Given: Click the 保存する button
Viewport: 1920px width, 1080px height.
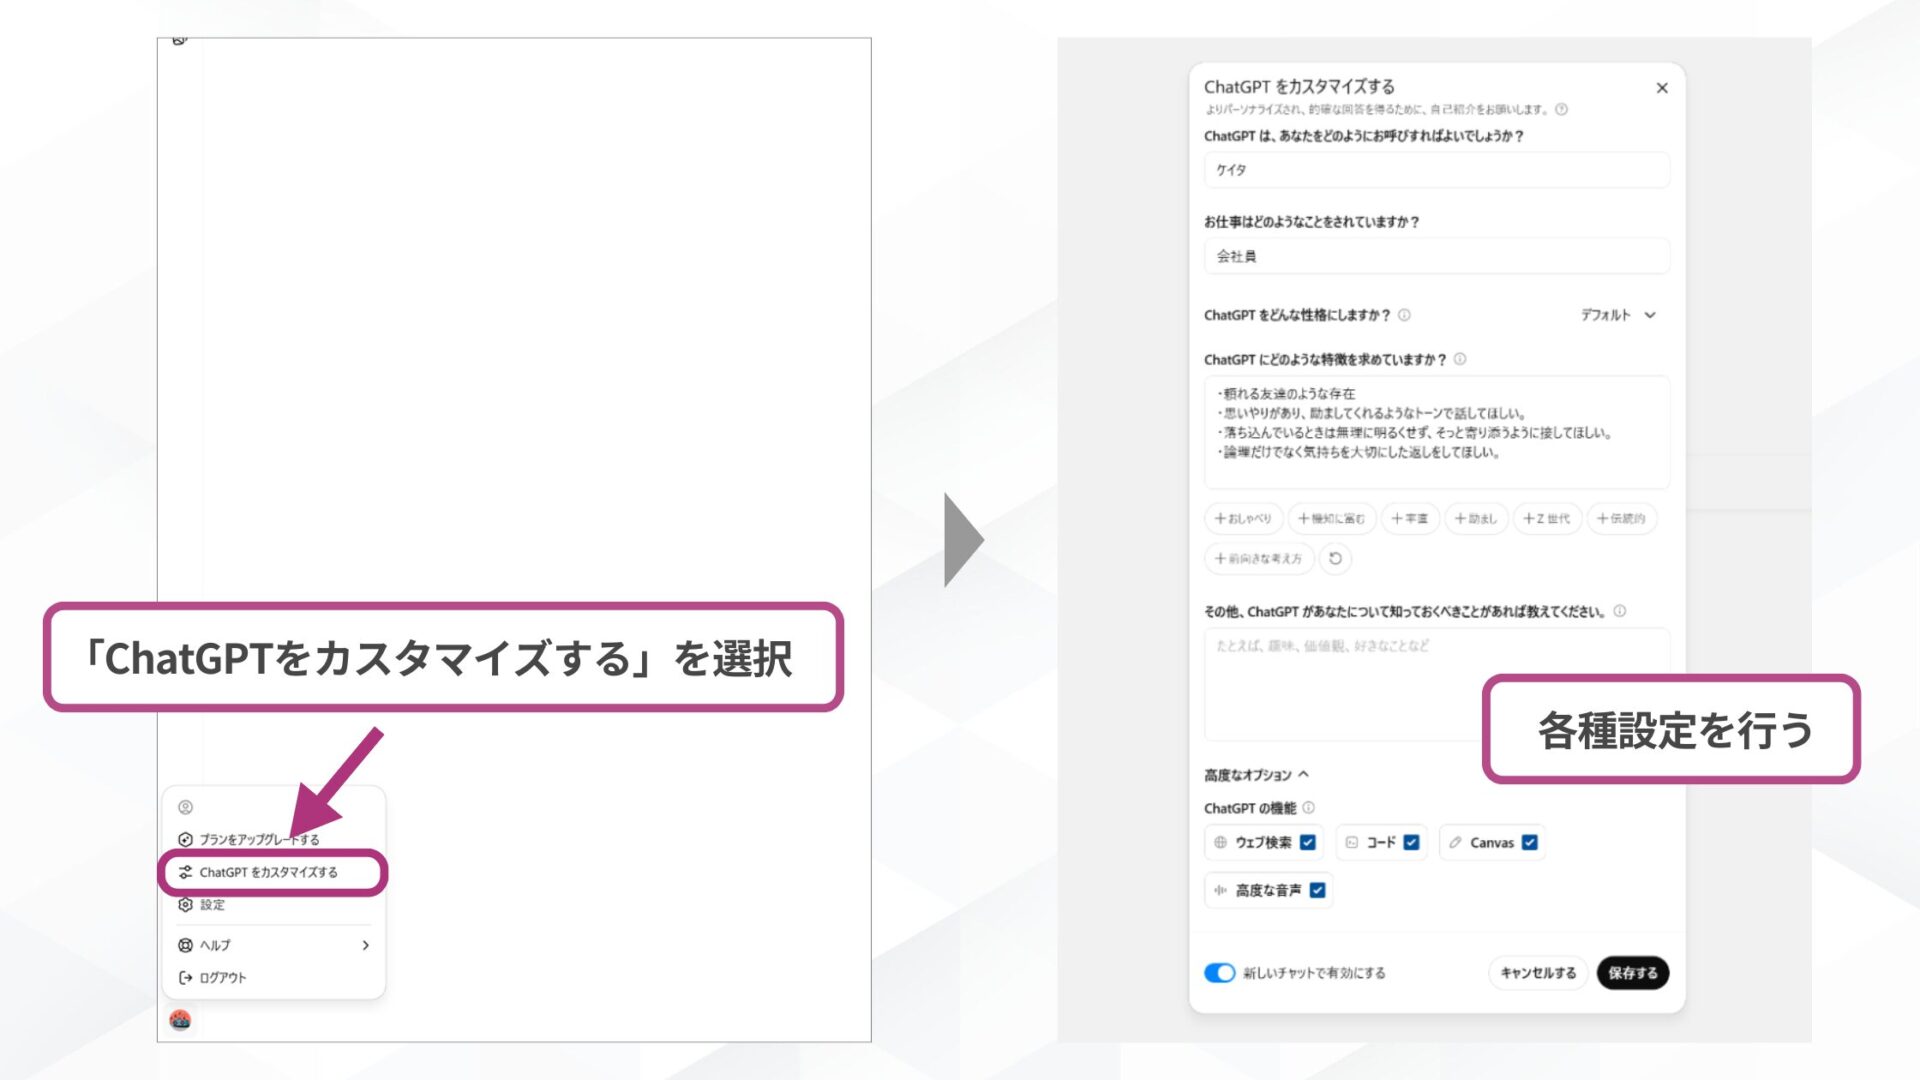Looking at the screenshot, I should (1633, 973).
